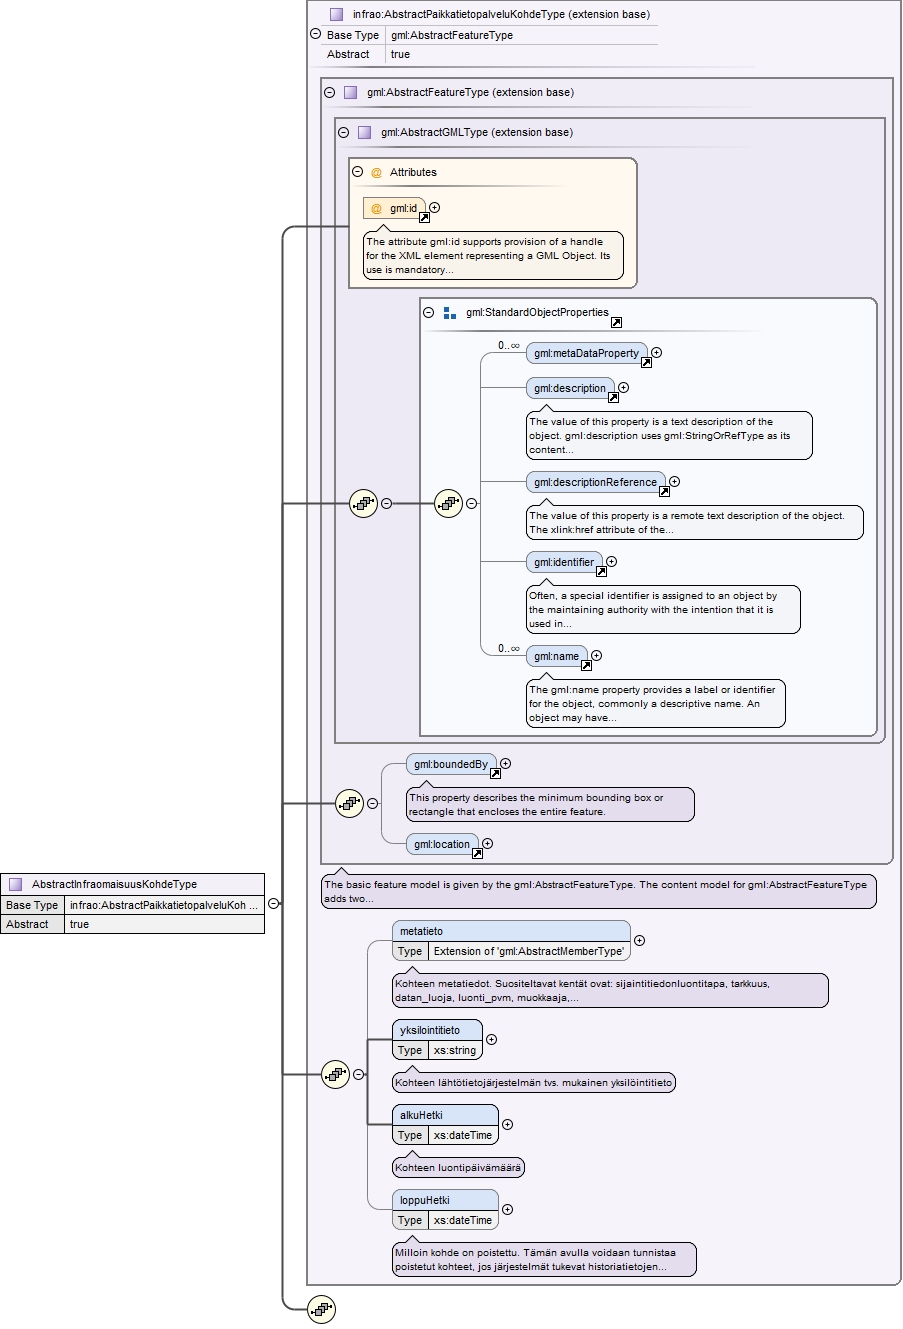Expand the loppuHetki element plus button
Viewport: 903px width, 1329px height.
coord(507,1209)
